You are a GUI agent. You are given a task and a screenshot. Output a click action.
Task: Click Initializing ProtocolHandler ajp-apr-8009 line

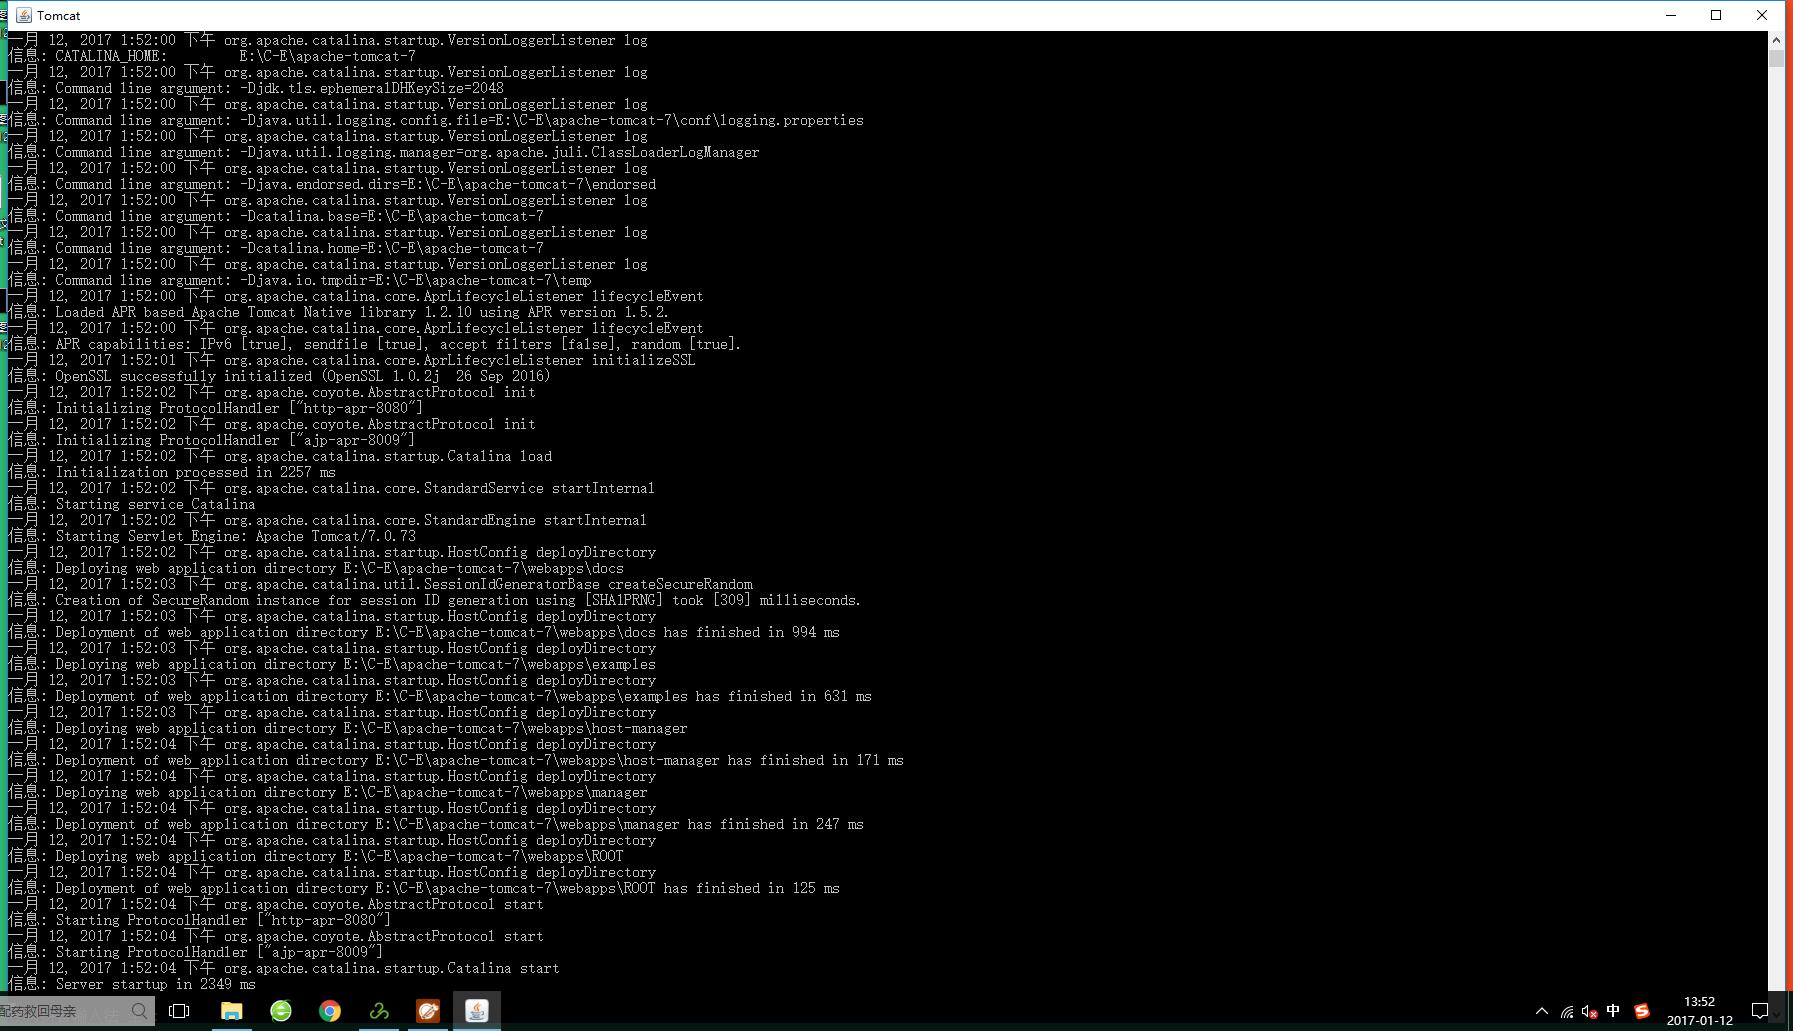tap(212, 440)
